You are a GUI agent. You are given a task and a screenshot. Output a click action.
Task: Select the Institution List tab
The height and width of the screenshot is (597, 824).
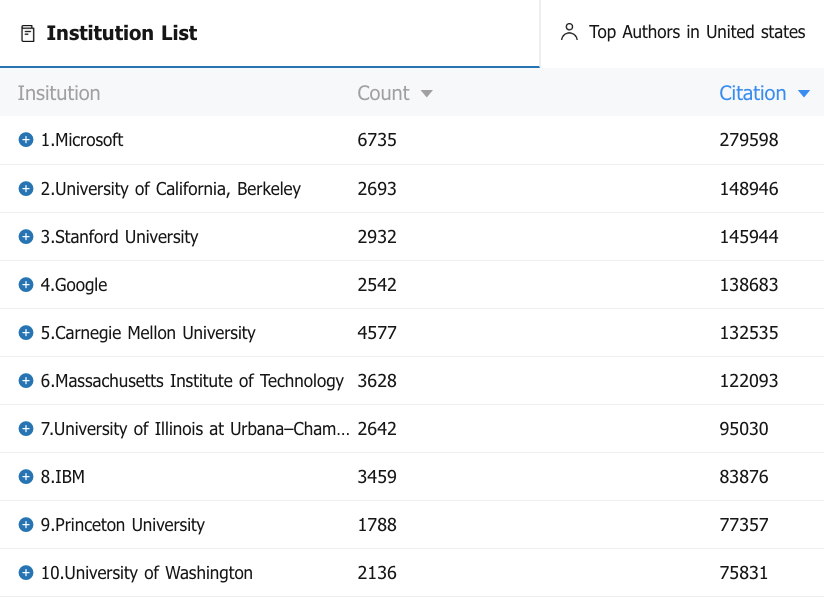[x=121, y=33]
